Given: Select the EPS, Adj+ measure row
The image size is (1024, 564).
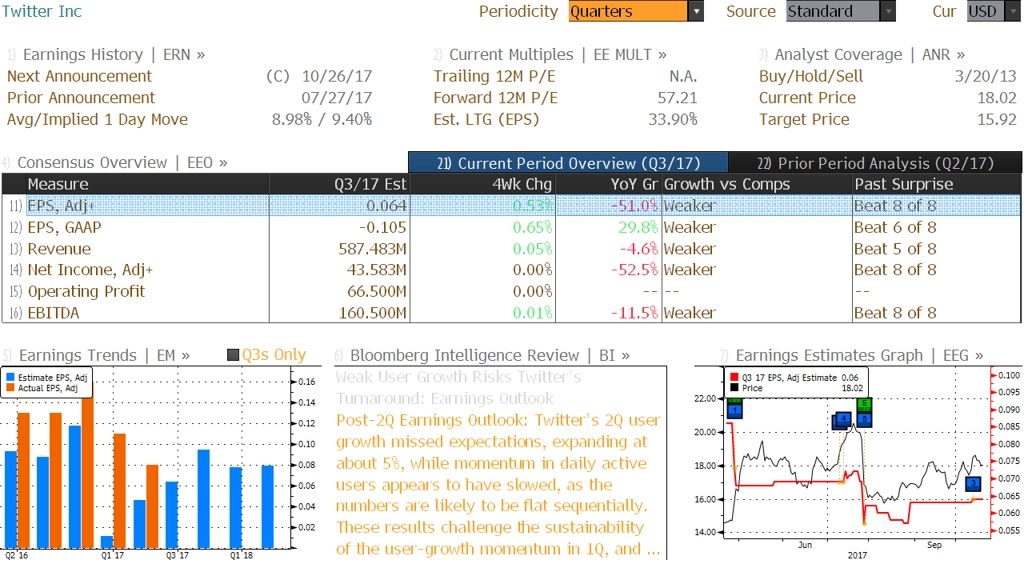Looking at the screenshot, I should pyautogui.click(x=511, y=206).
